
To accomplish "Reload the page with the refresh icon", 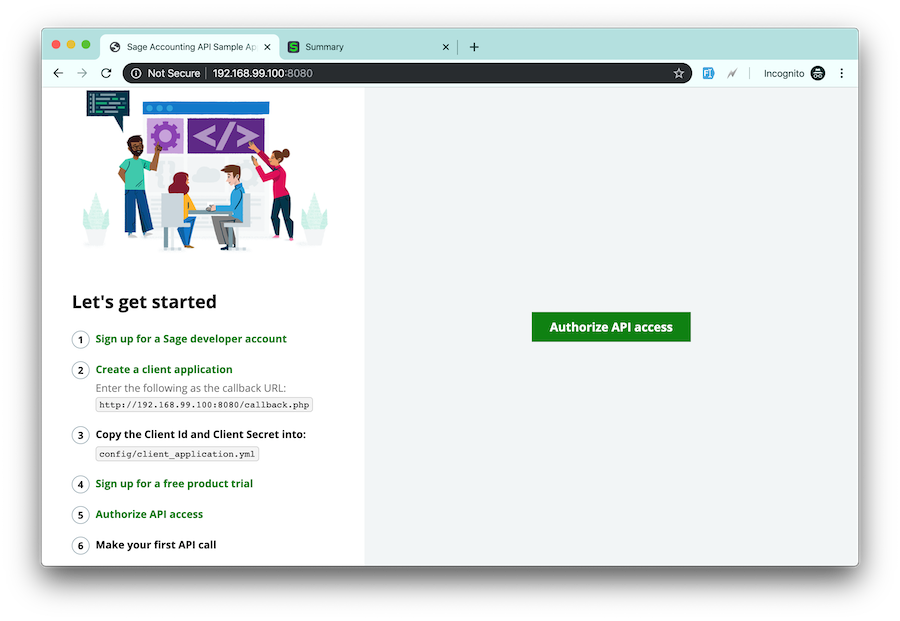I will point(106,73).
